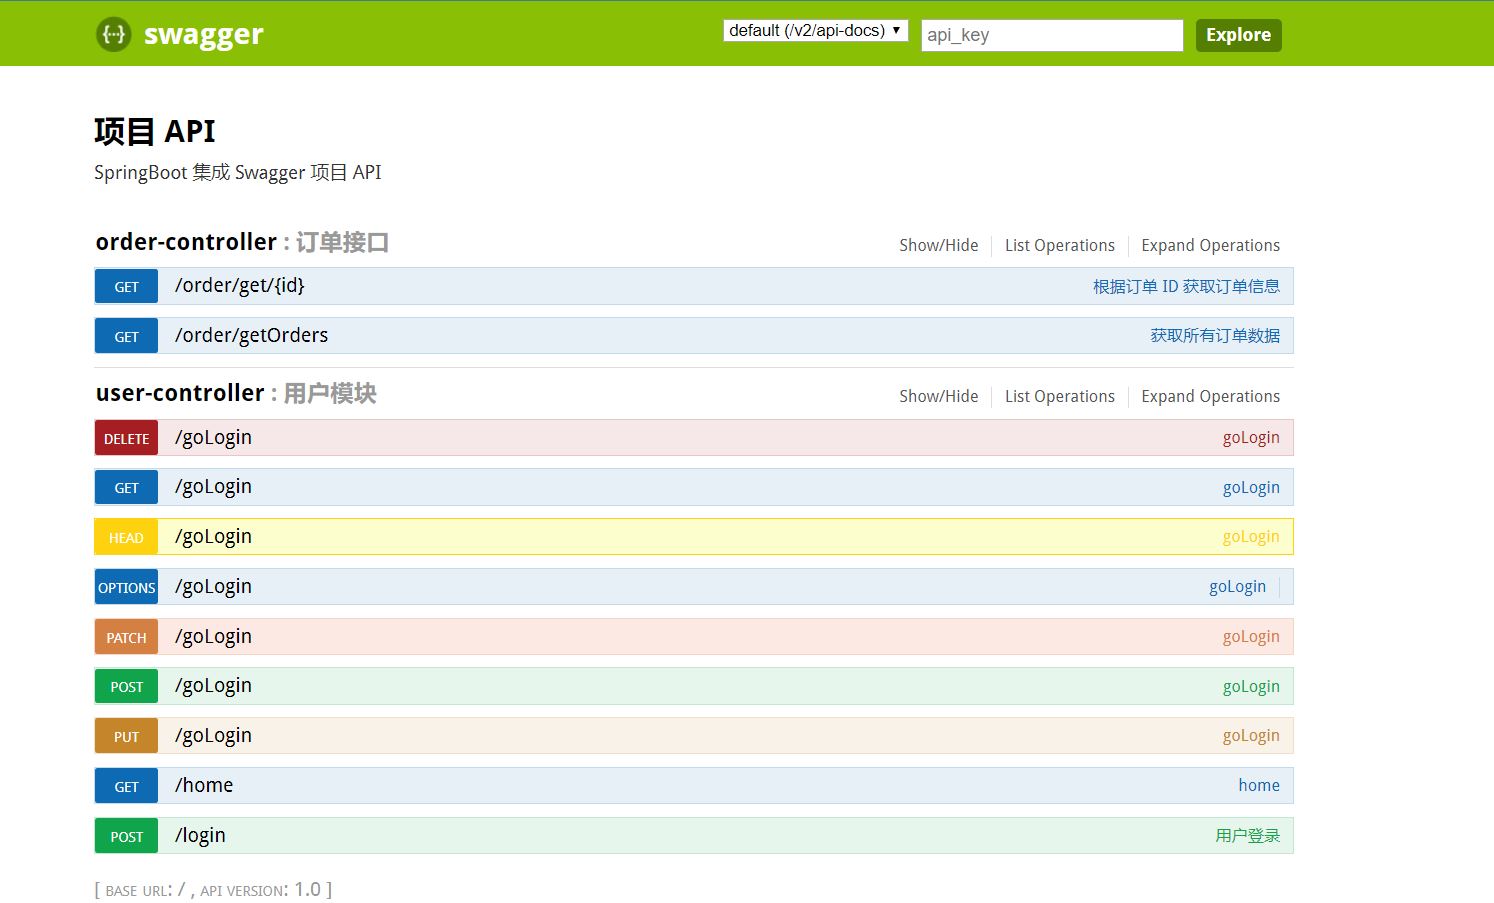
Task: Click the swagger brand text
Action: [x=203, y=35]
